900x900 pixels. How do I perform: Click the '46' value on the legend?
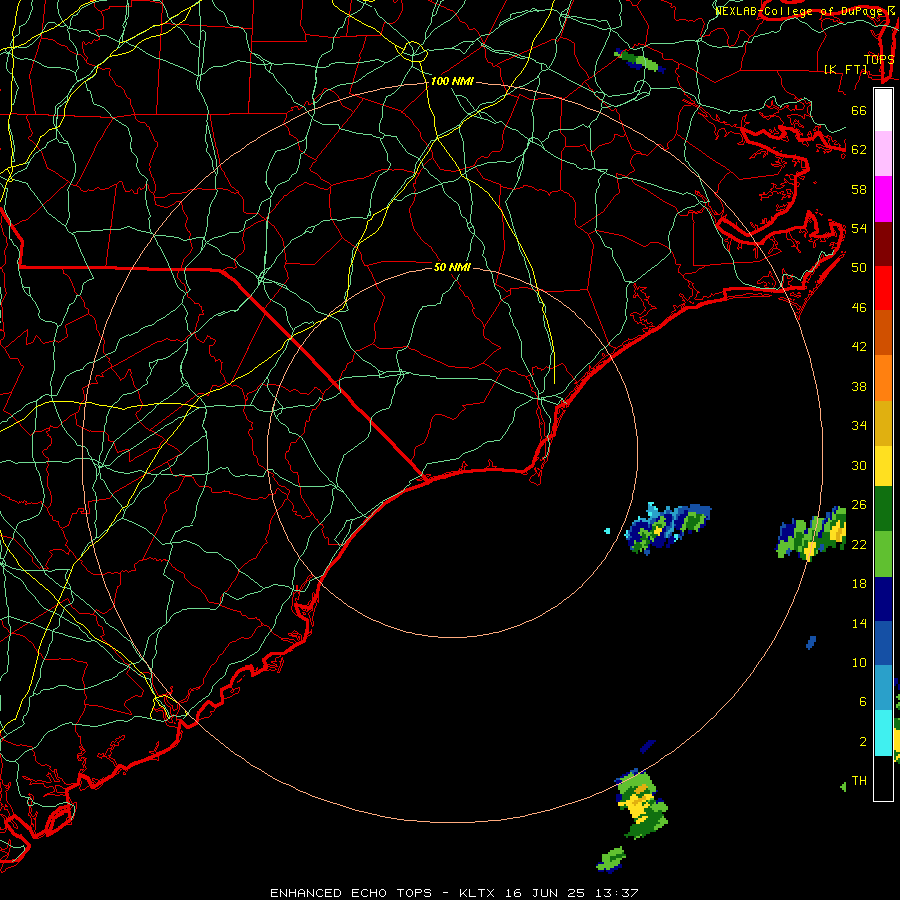click(x=859, y=308)
